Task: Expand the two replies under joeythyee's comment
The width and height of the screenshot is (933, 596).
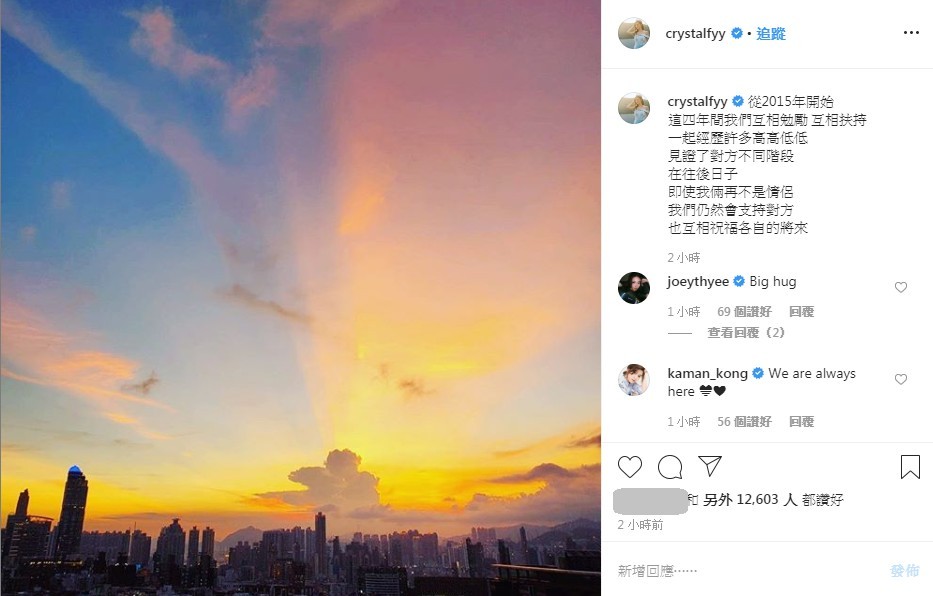Action: (746, 332)
